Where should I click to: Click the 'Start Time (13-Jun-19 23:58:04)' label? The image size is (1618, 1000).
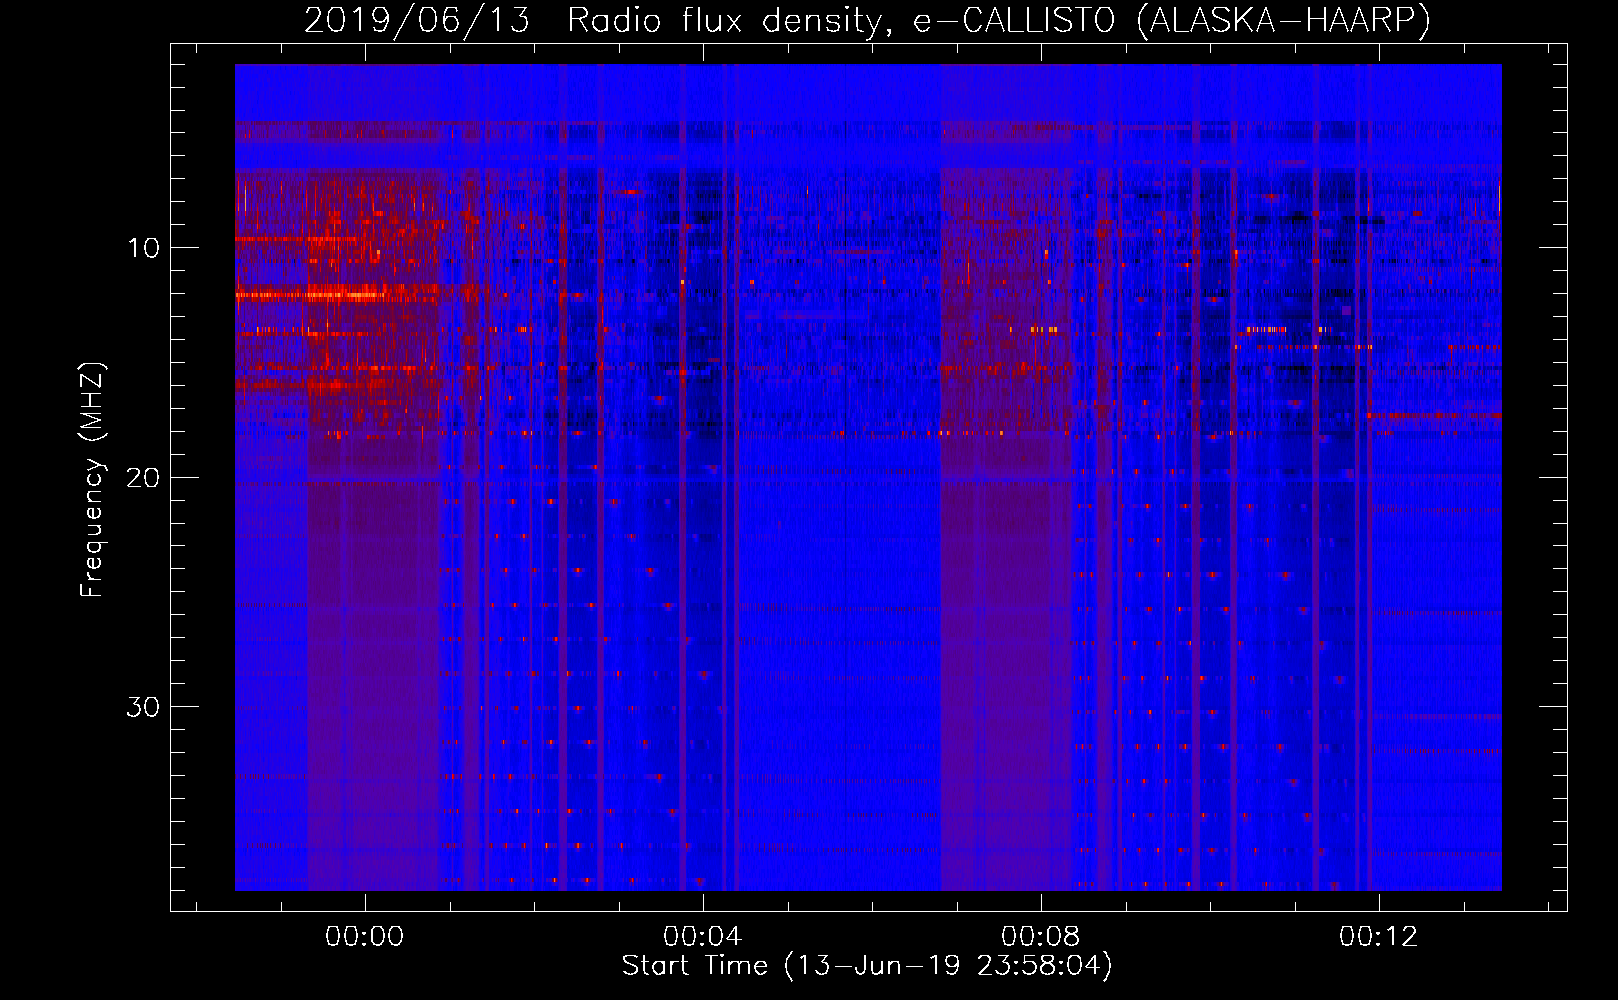click(x=867, y=966)
